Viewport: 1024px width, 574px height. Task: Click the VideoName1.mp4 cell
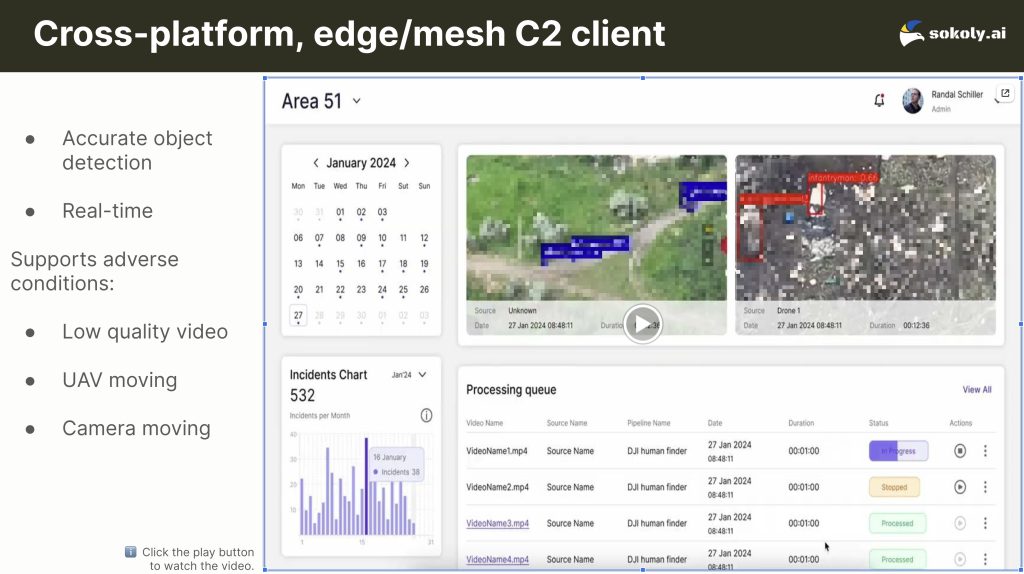click(497, 451)
